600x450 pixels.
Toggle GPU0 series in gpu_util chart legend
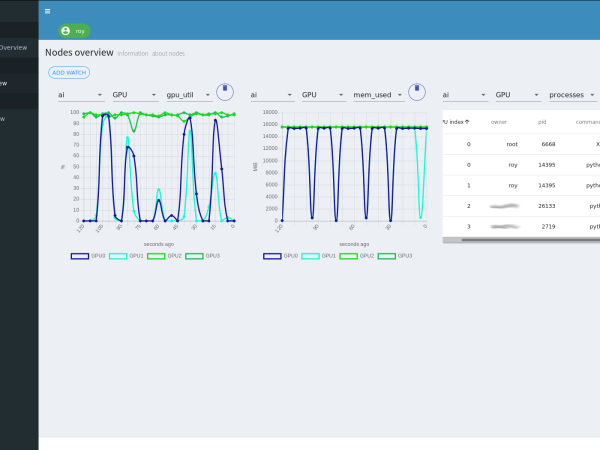coord(88,256)
